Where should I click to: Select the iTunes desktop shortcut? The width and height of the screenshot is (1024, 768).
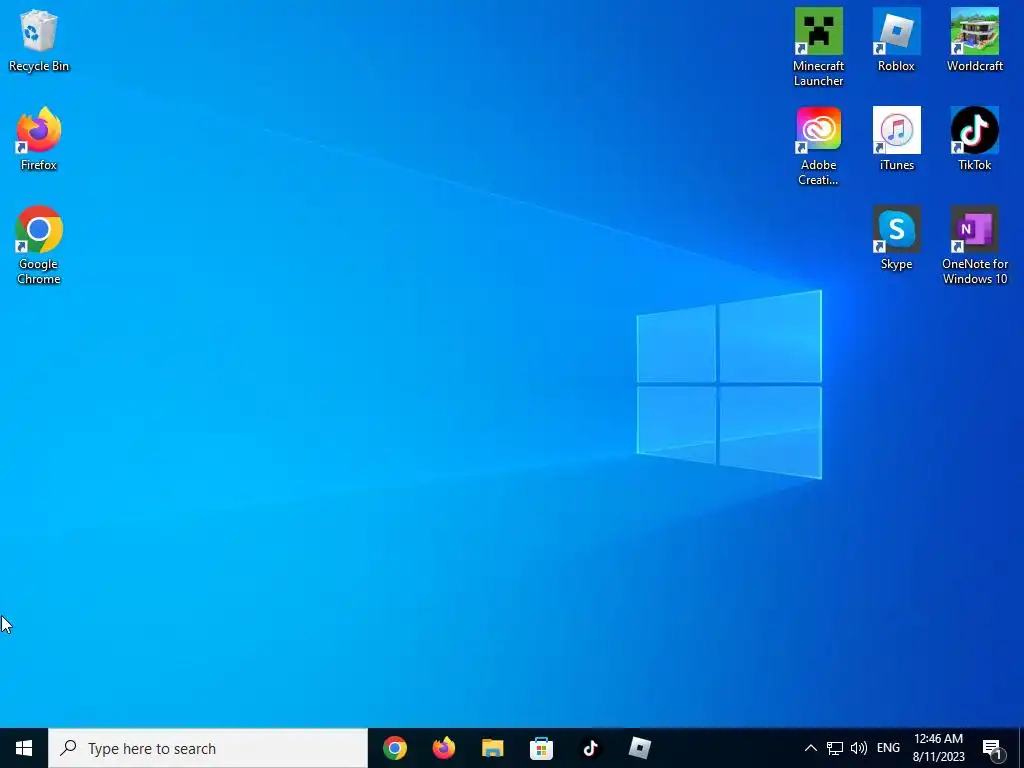click(x=896, y=139)
